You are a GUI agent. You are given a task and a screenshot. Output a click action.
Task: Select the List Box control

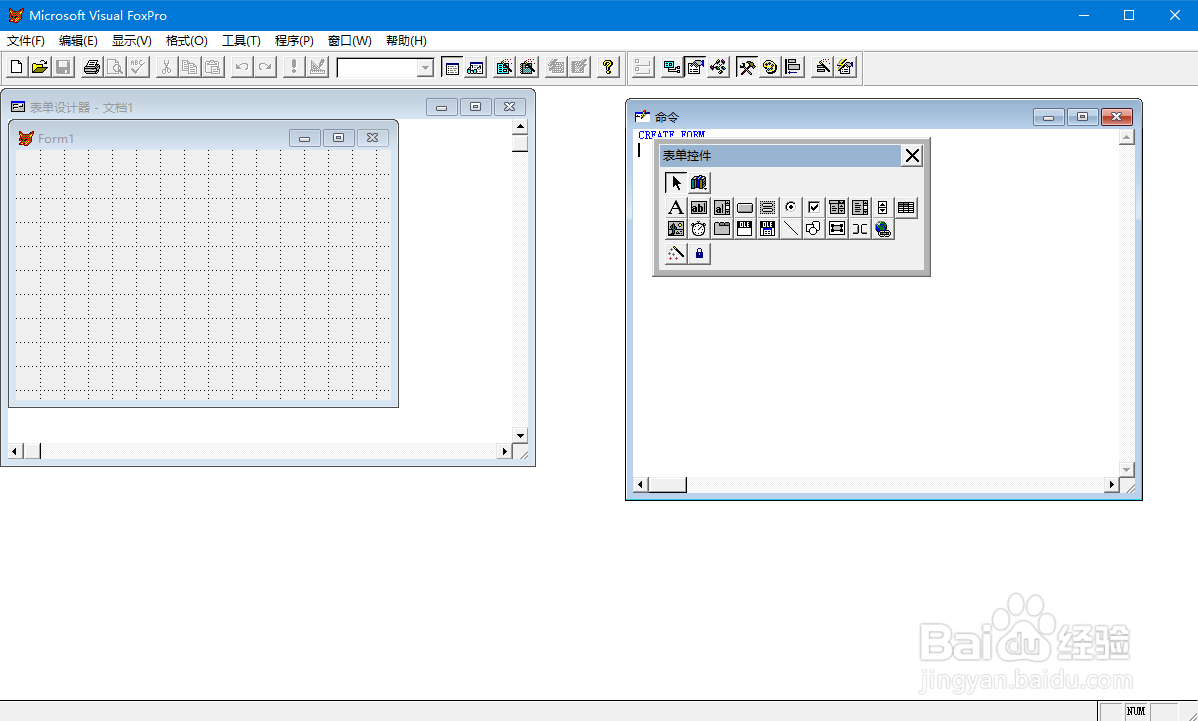[860, 207]
